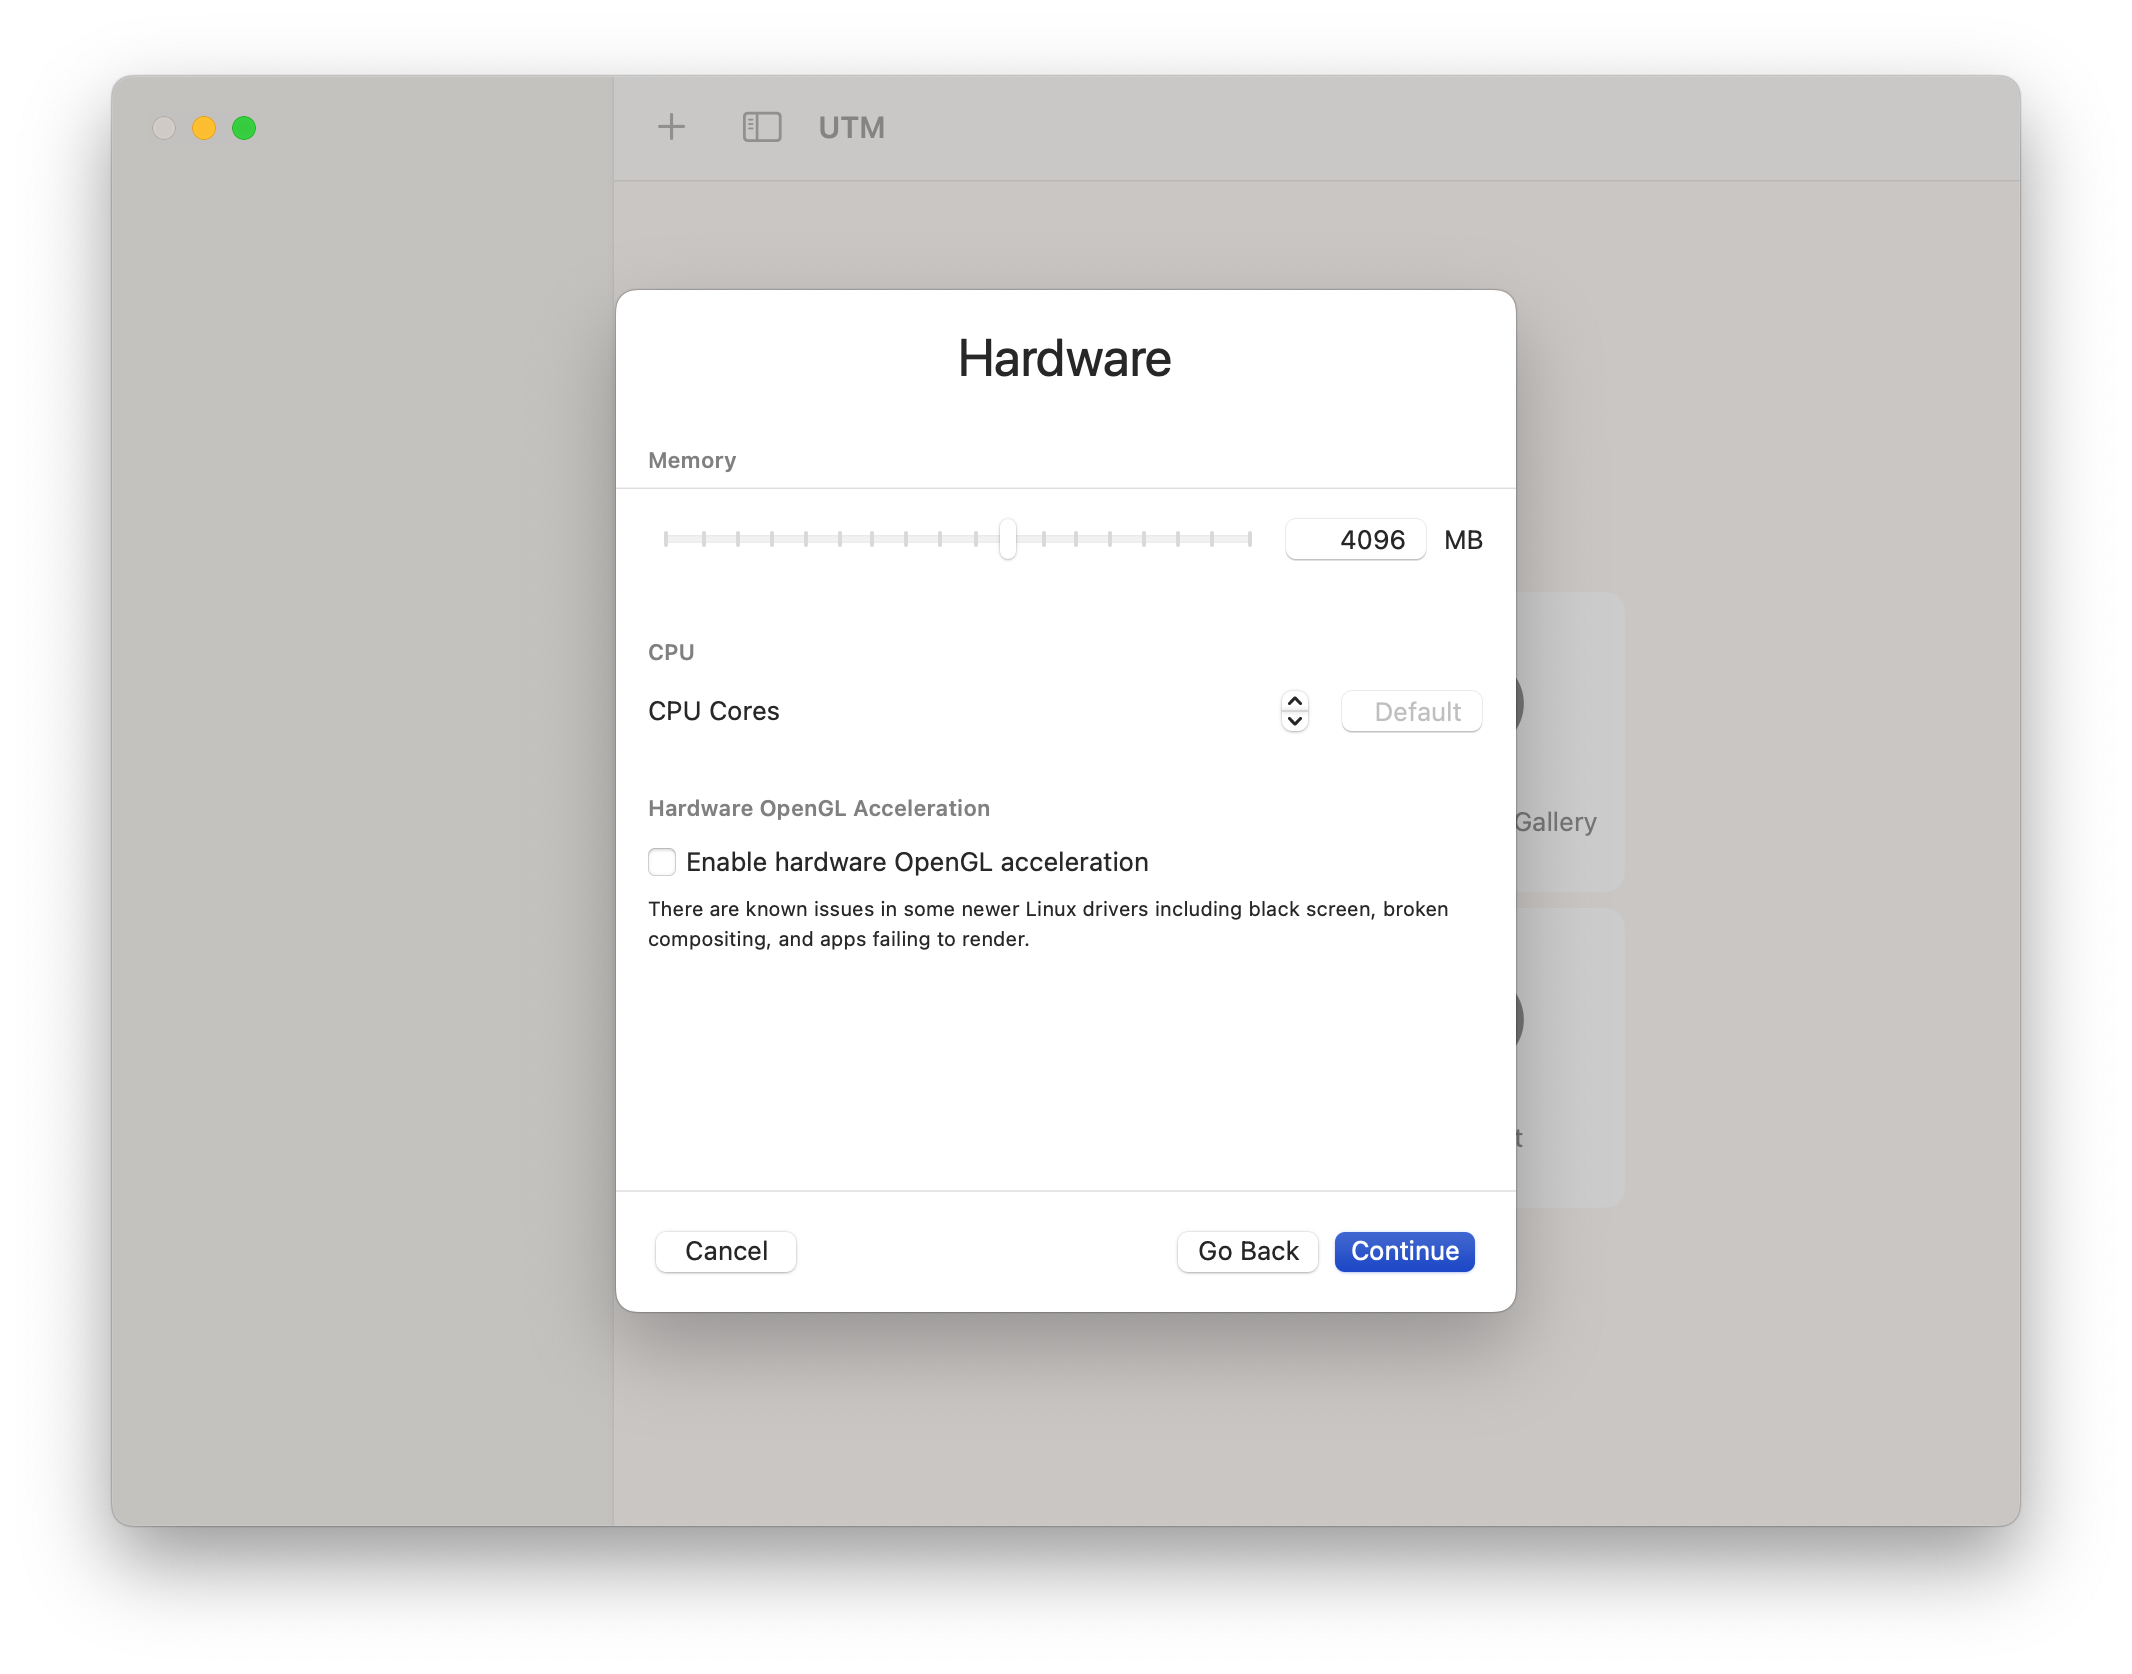This screenshot has width=2132, height=1674.
Task: Click the memory slider handle
Action: pos(1008,539)
